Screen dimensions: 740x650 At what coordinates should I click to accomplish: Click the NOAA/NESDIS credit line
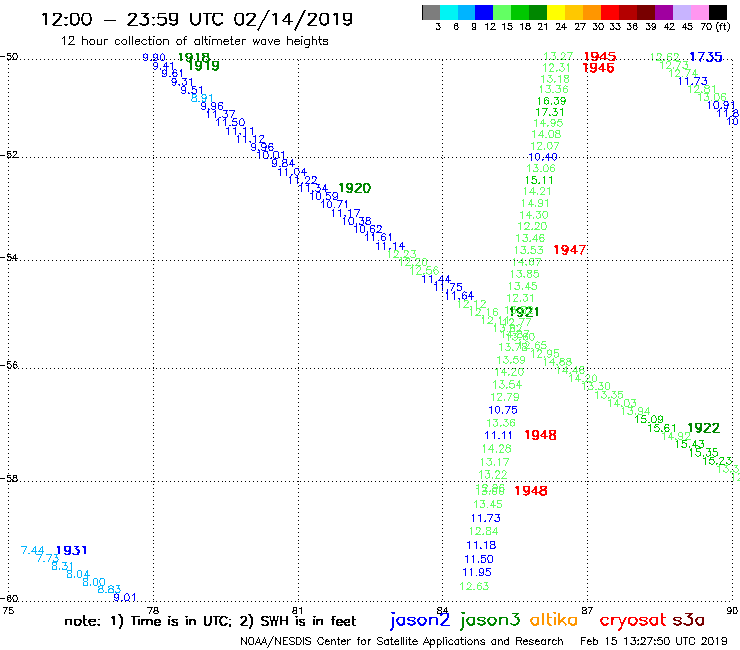(x=402, y=641)
